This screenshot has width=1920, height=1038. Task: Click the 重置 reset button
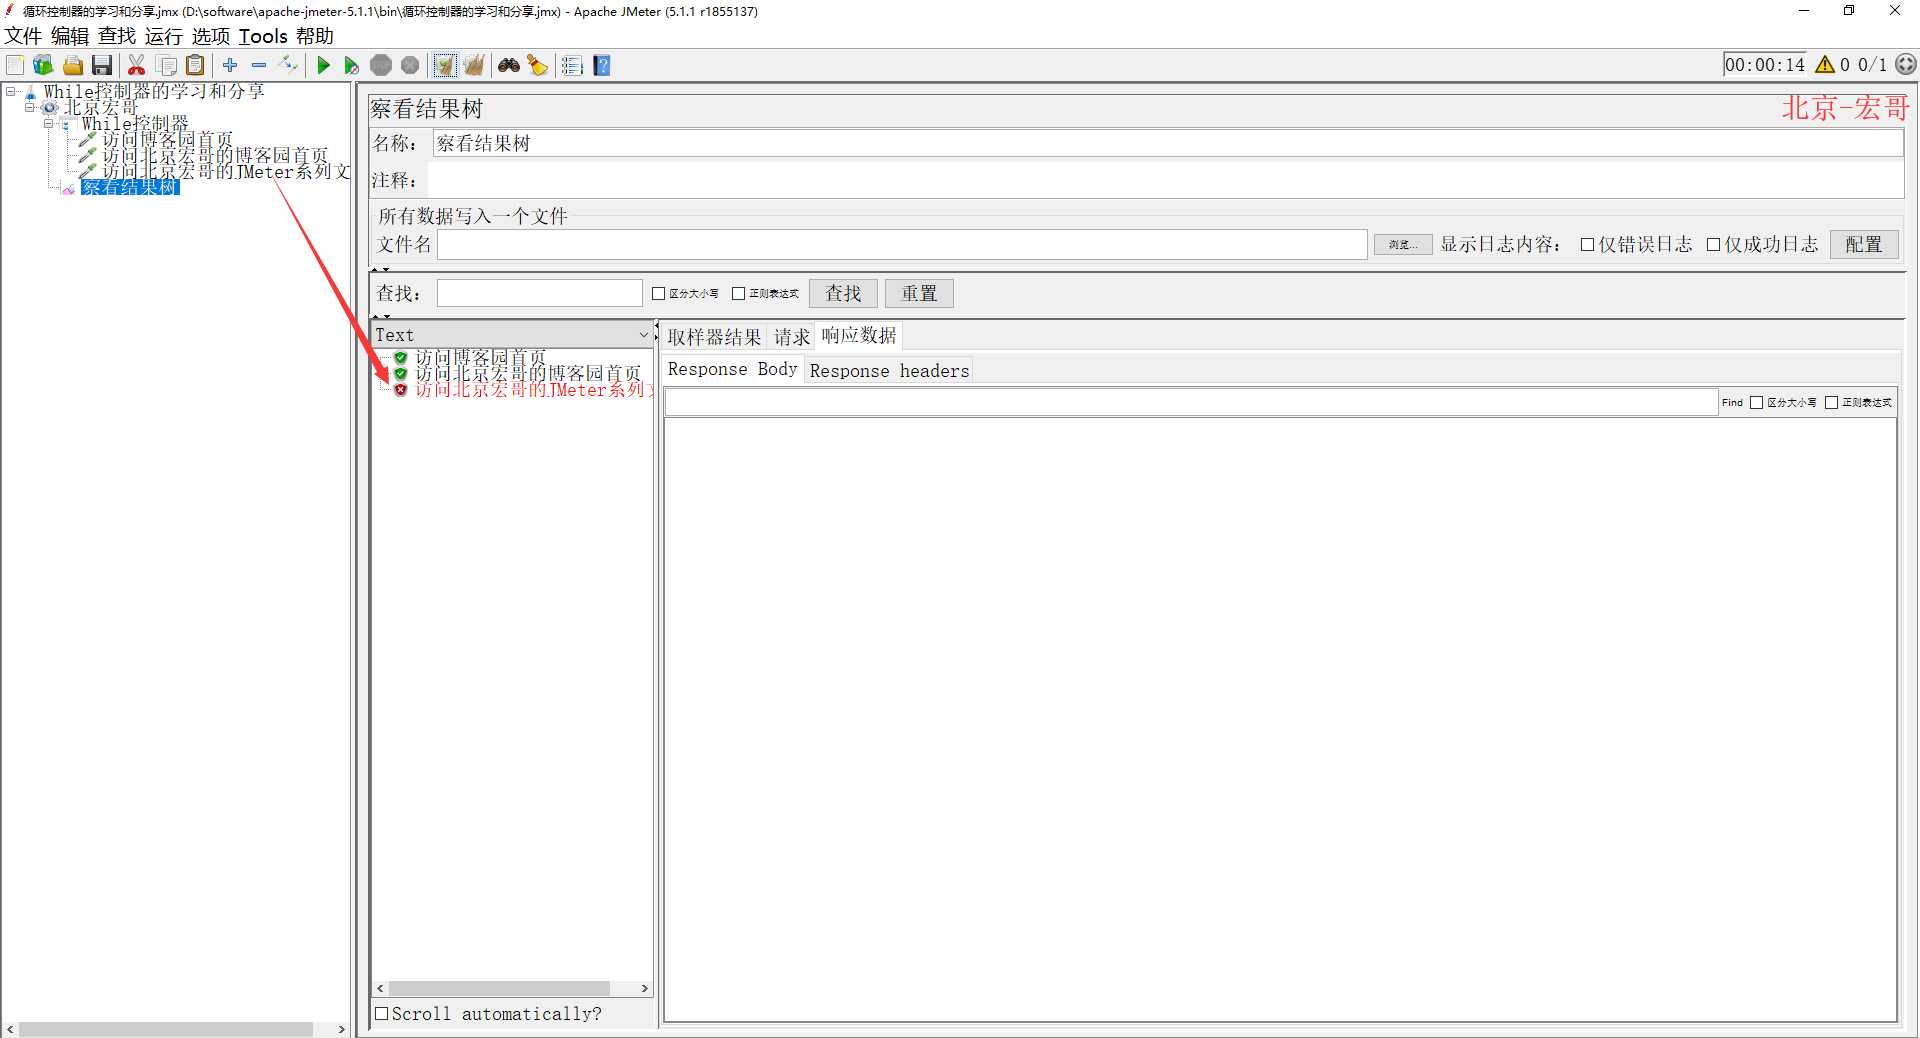(x=919, y=294)
